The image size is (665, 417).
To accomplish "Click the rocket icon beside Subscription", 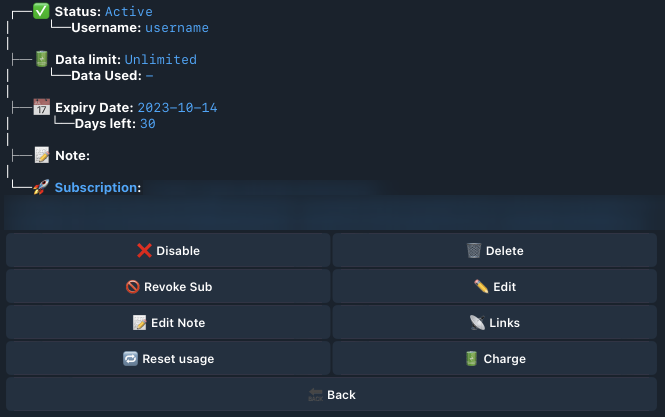I will [x=41, y=187].
